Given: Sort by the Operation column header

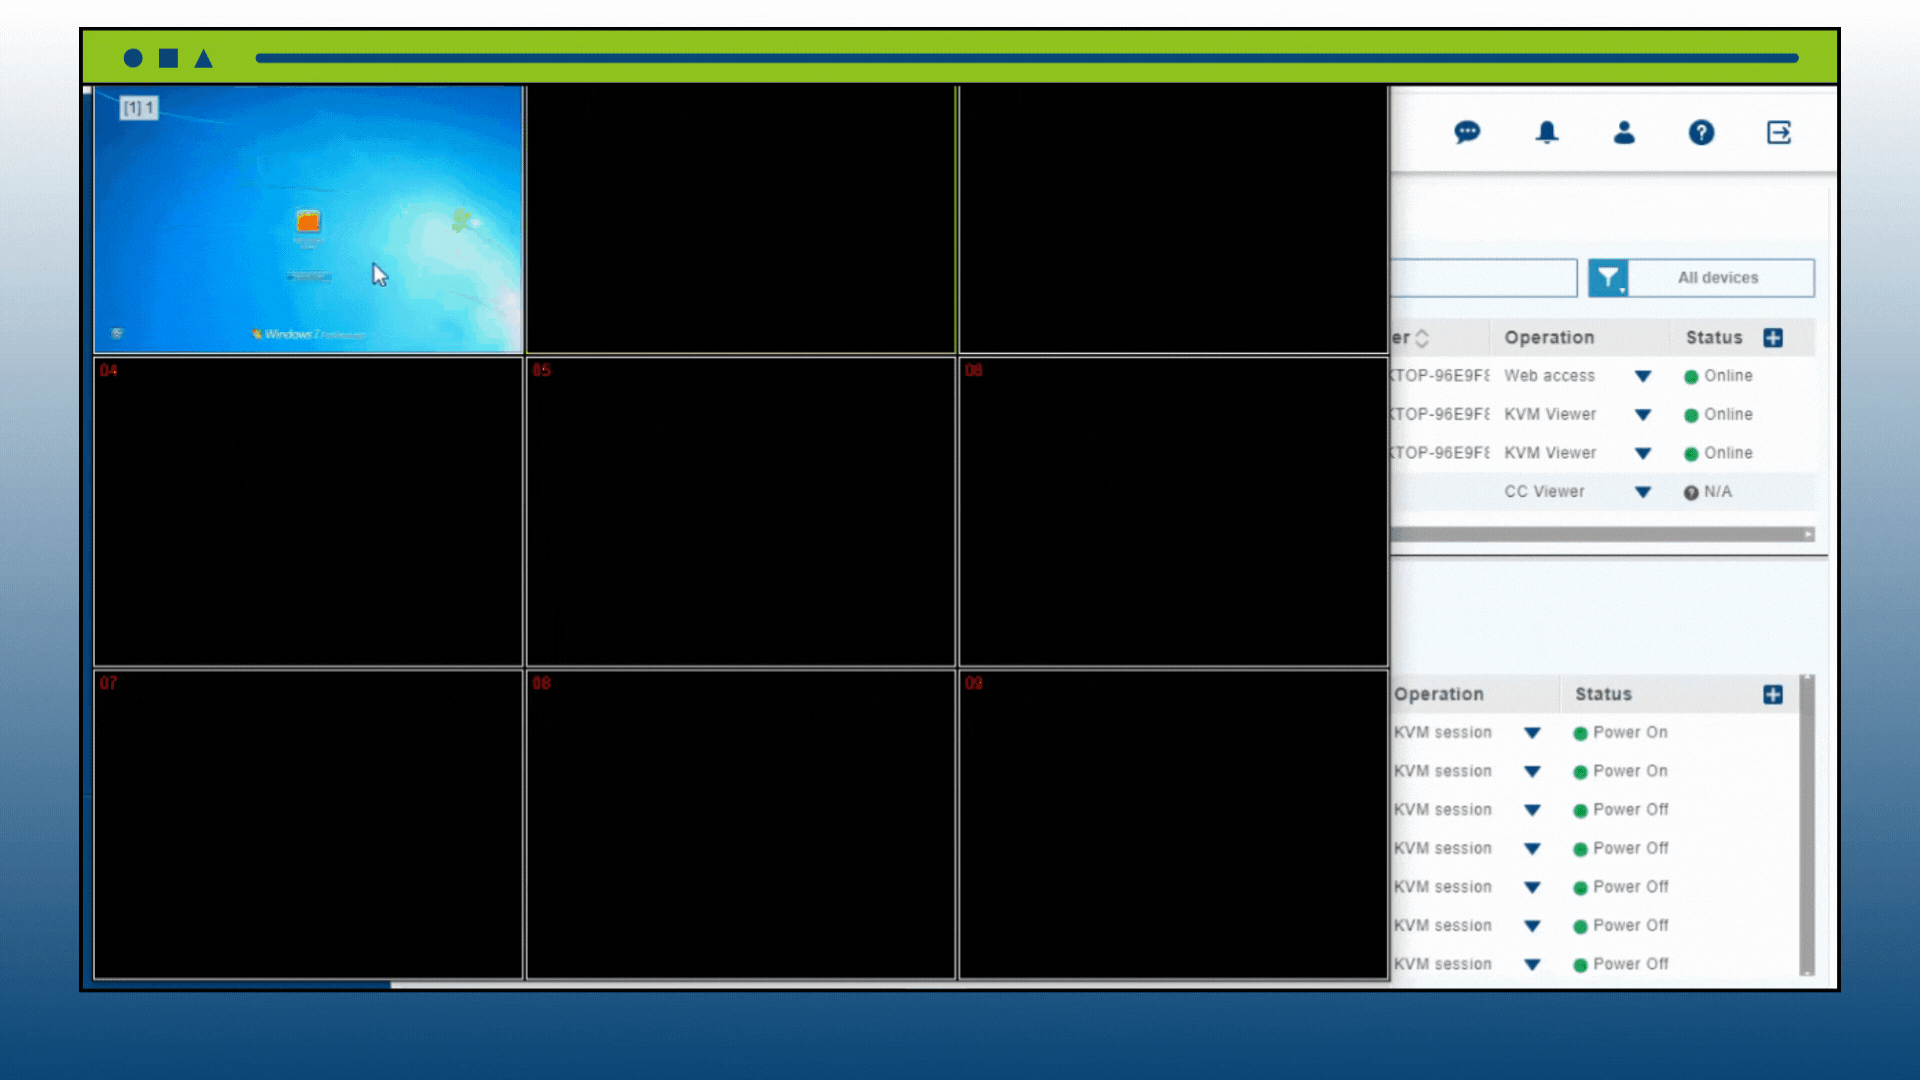Looking at the screenshot, I should 1549,338.
